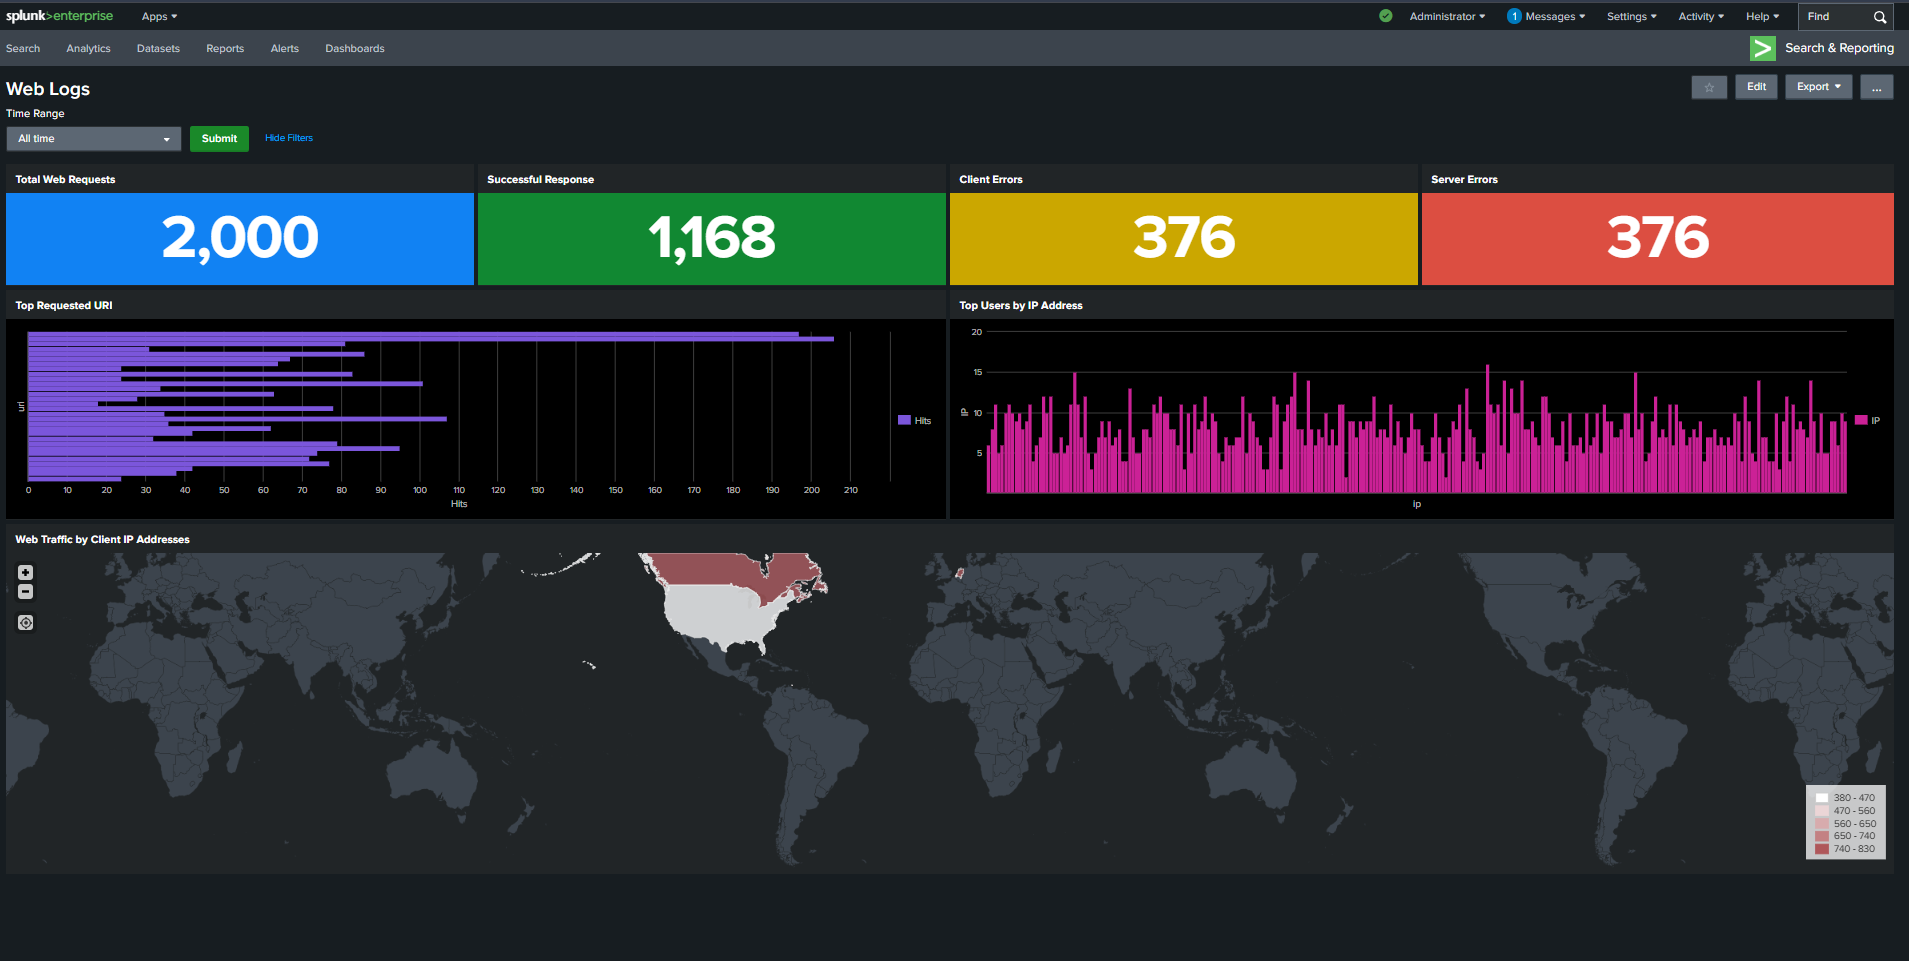Open the Dashboards tab
Screen dimensions: 1909x961
[x=354, y=49]
